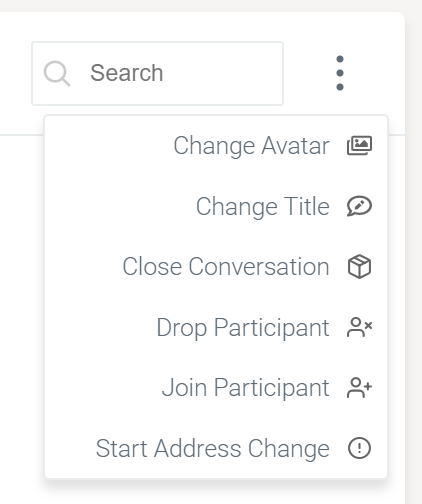The image size is (422, 504).
Task: Click the magnifying glass search icon
Action: tap(57, 73)
